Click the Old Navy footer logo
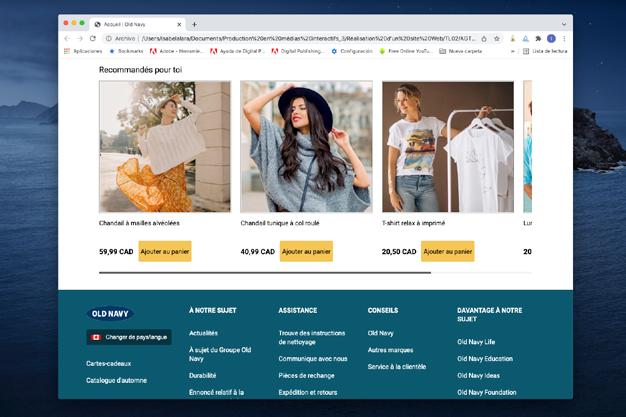The width and height of the screenshot is (626, 417). (110, 314)
